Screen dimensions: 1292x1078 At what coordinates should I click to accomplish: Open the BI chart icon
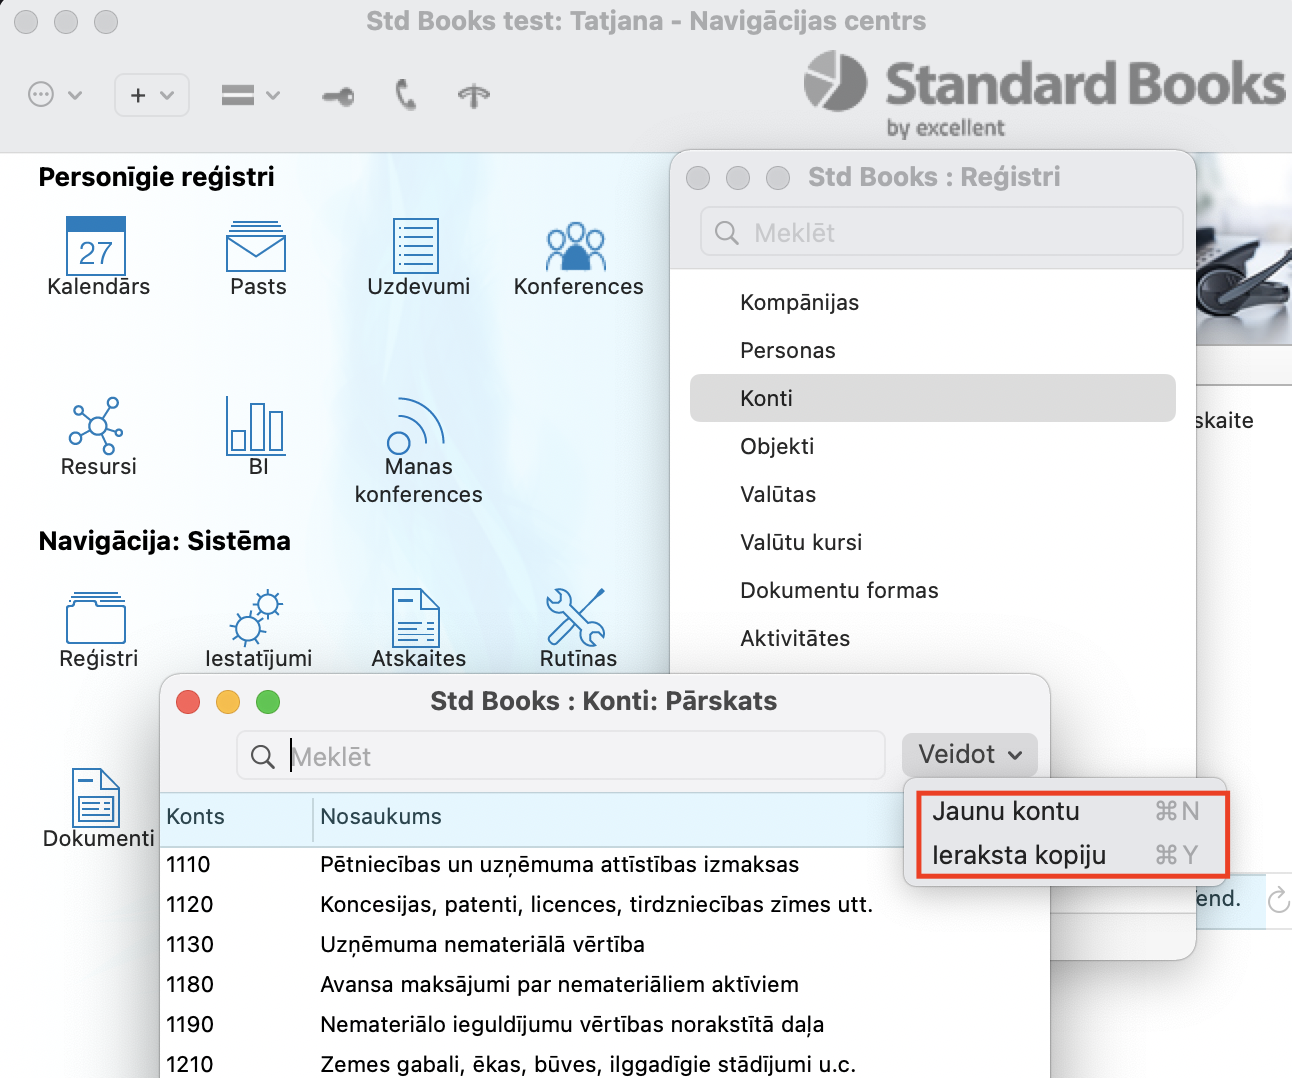tap(256, 426)
